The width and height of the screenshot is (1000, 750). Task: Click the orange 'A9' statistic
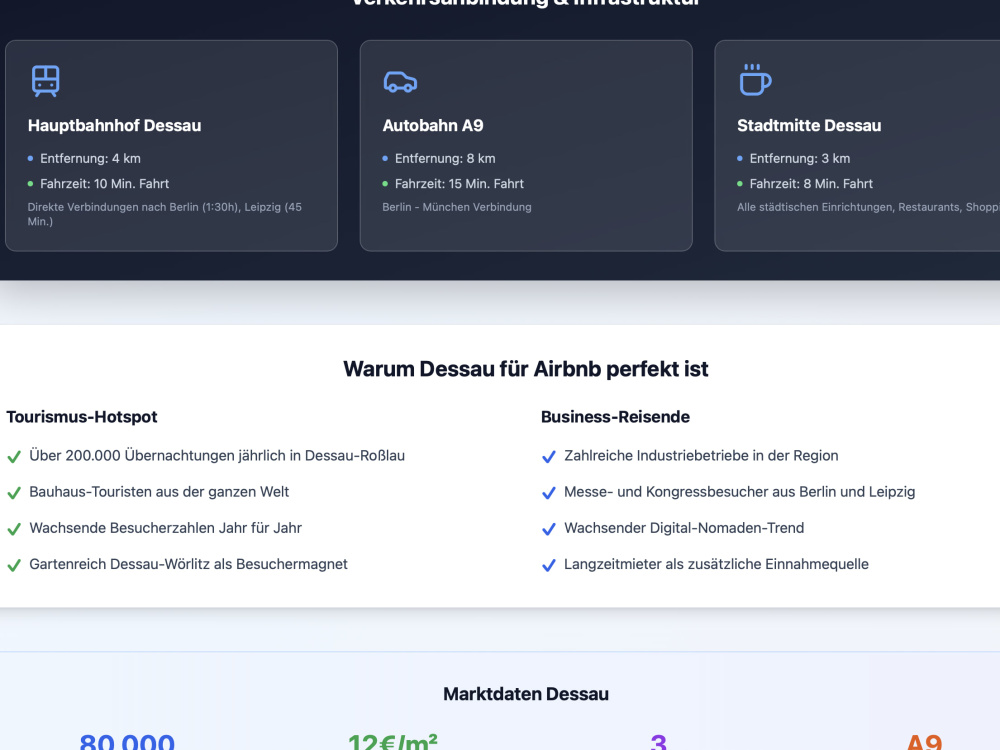tap(924, 742)
